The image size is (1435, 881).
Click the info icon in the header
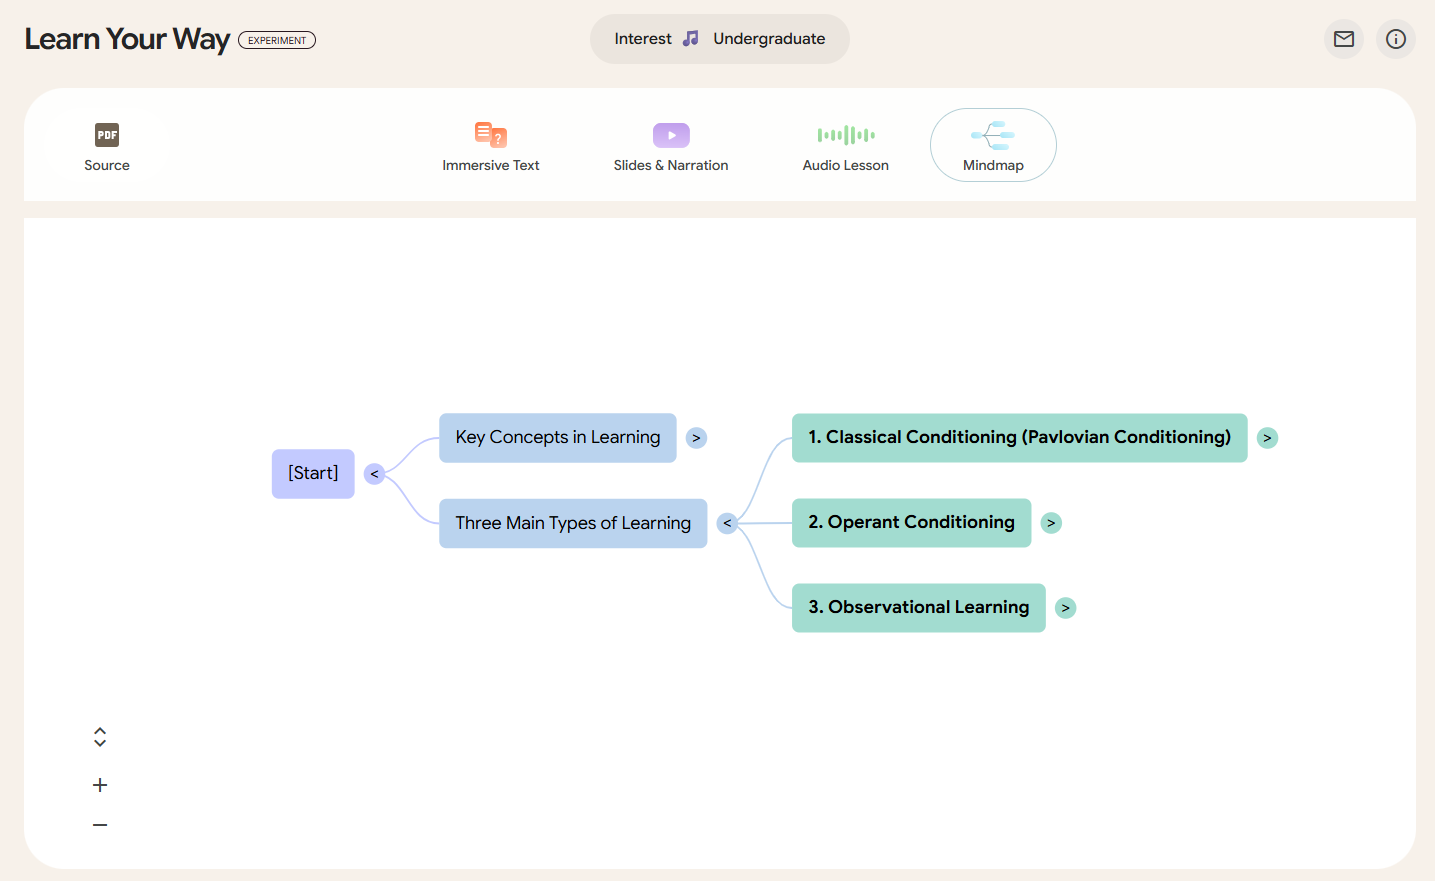(x=1395, y=39)
